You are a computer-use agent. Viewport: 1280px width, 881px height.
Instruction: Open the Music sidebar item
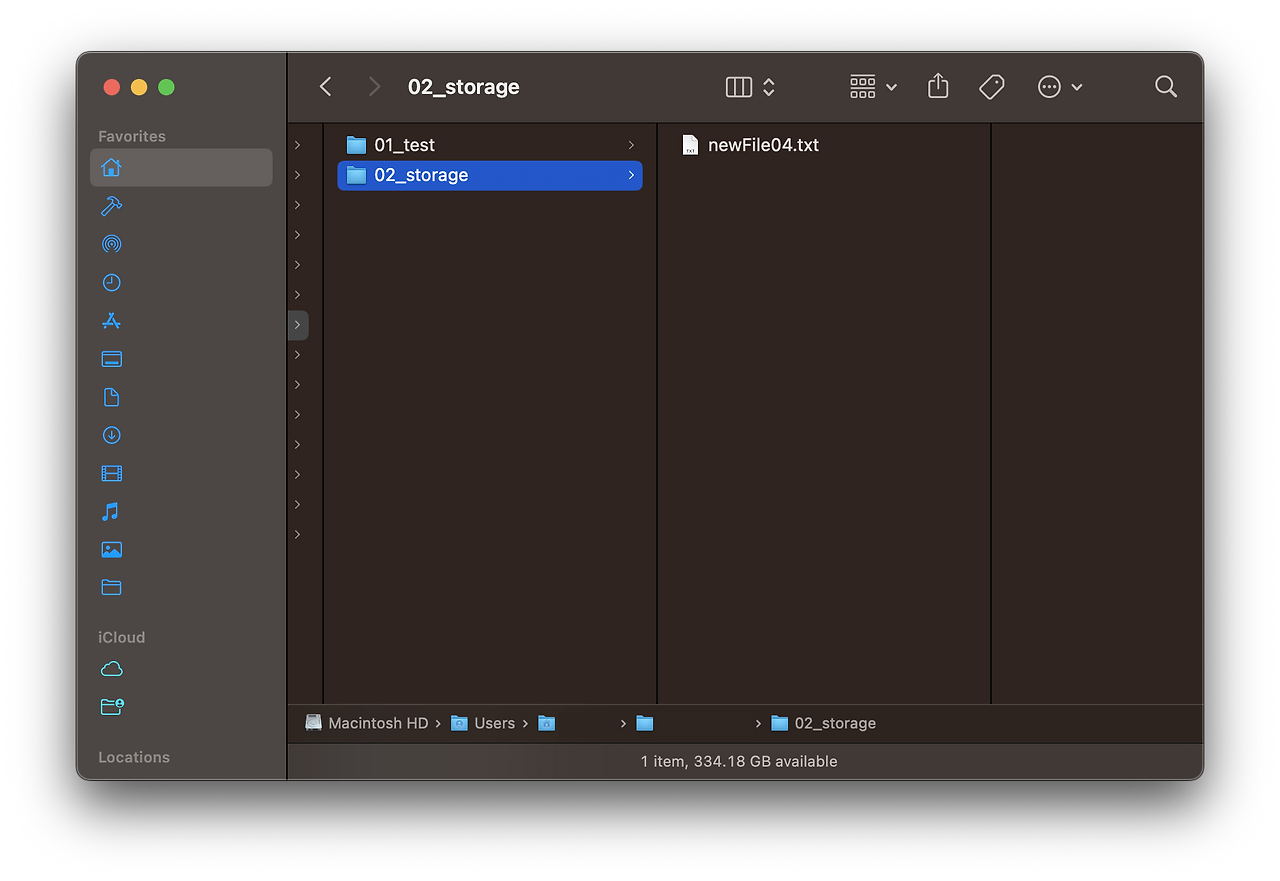[111, 511]
